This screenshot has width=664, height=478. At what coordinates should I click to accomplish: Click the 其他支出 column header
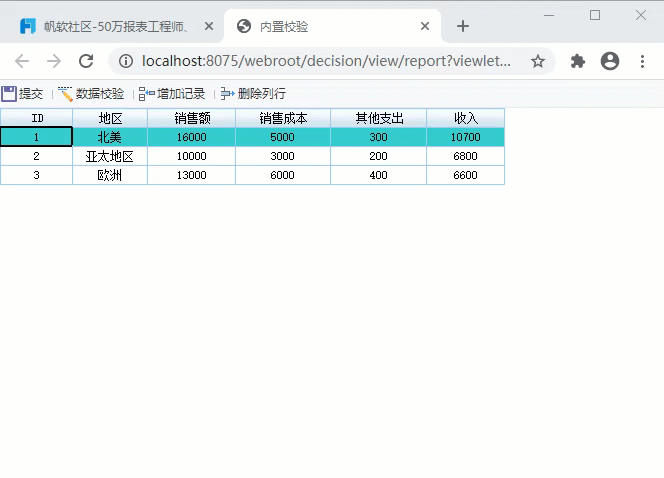click(x=379, y=118)
